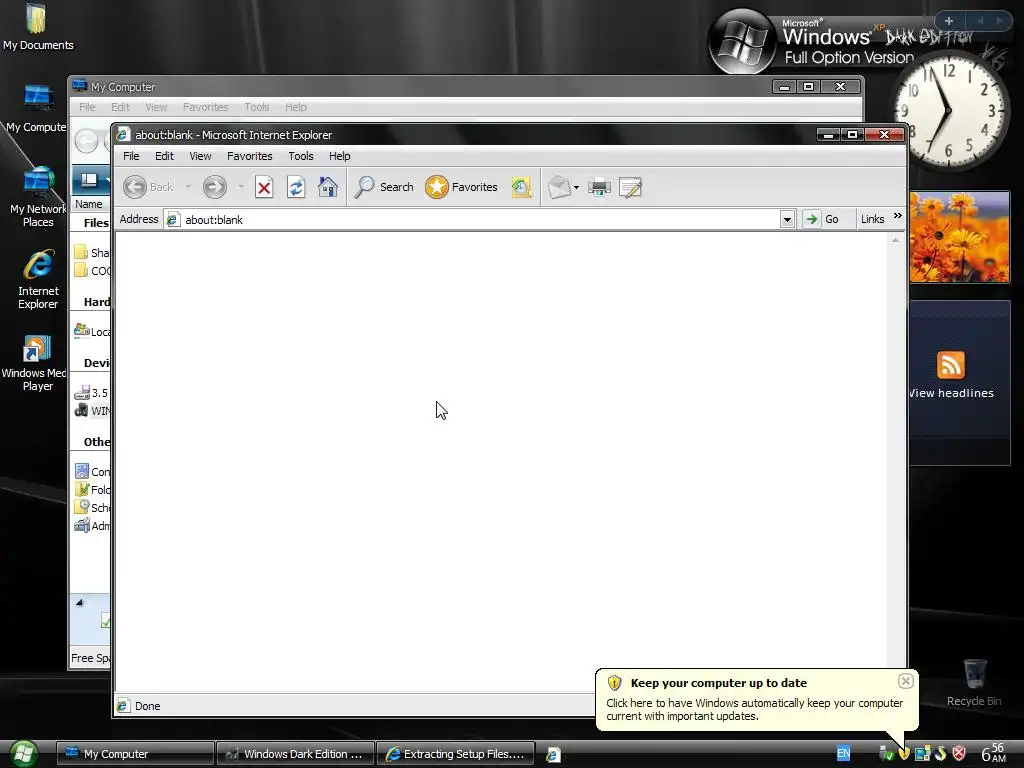Open the Address bar dropdown arrow
The width and height of the screenshot is (1024, 768).
[x=787, y=219]
